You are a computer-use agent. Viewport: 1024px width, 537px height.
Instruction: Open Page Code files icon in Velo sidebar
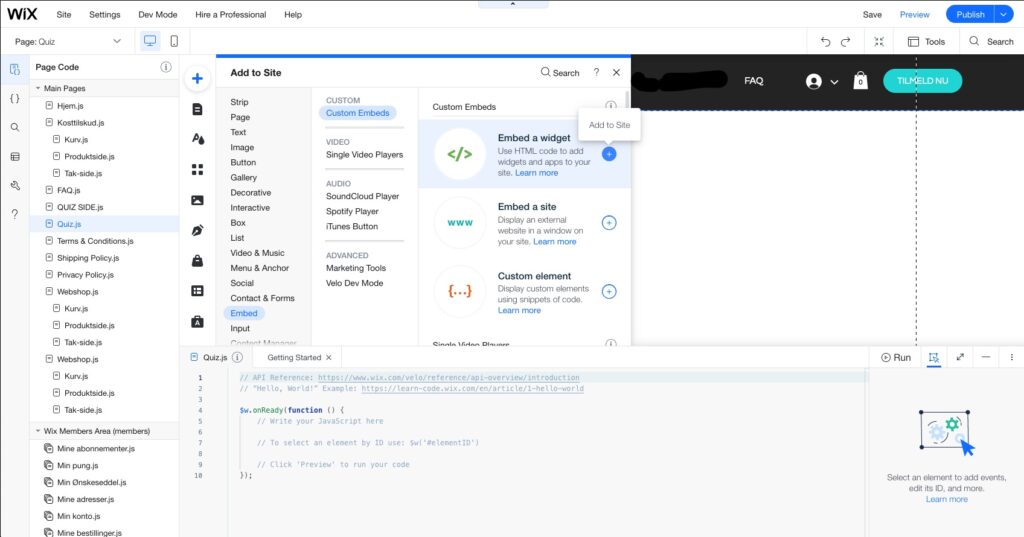point(15,69)
